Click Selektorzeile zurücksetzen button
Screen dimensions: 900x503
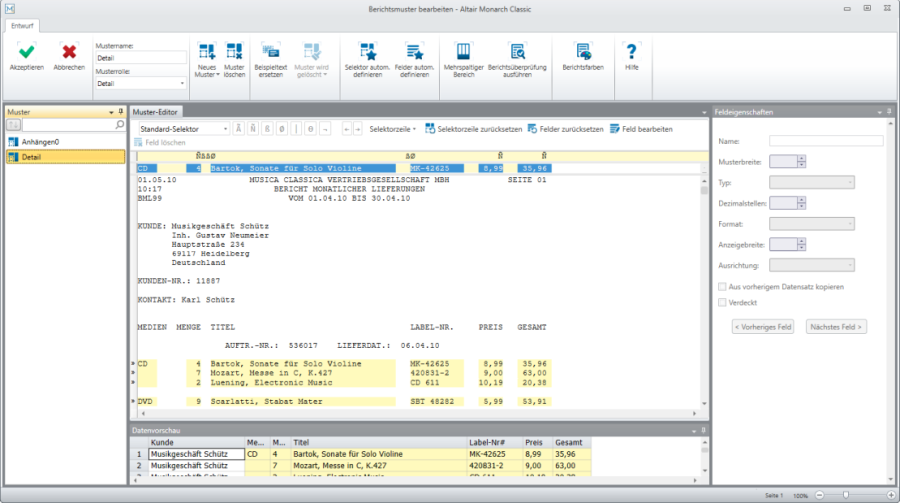tap(473, 129)
